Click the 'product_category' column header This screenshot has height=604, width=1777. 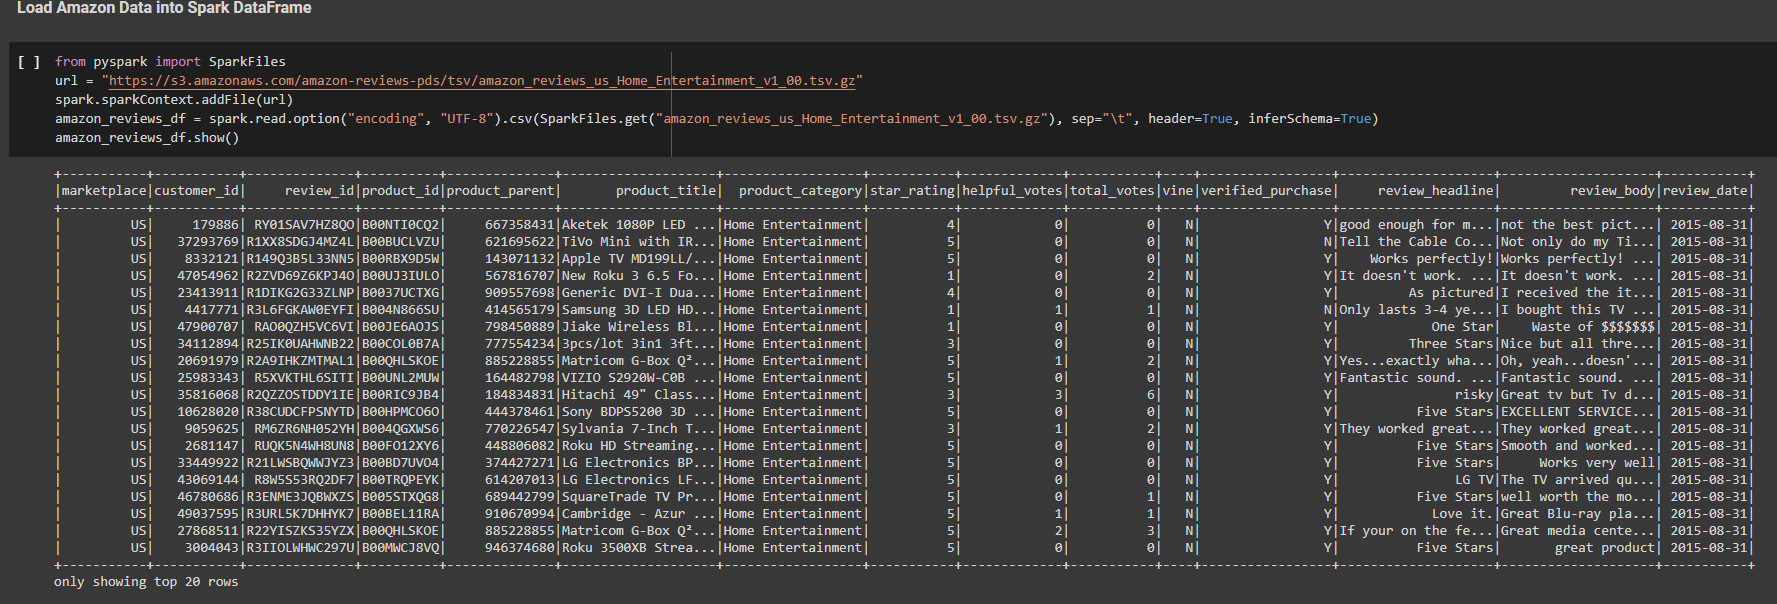pos(800,191)
